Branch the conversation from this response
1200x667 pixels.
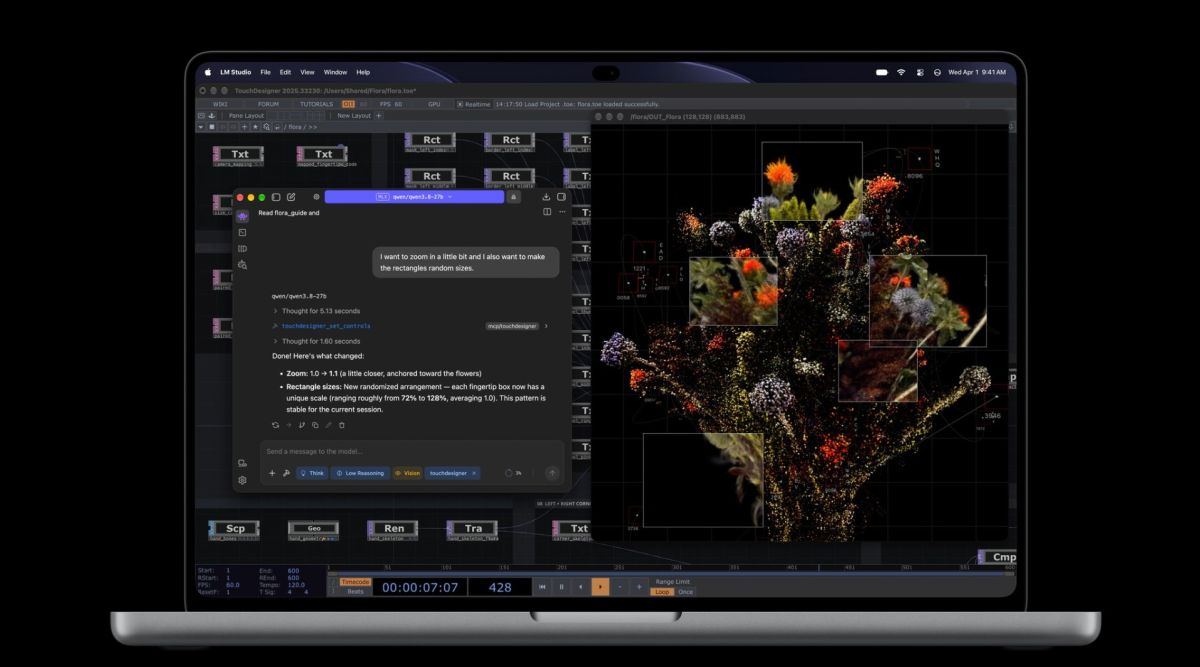[301, 425]
